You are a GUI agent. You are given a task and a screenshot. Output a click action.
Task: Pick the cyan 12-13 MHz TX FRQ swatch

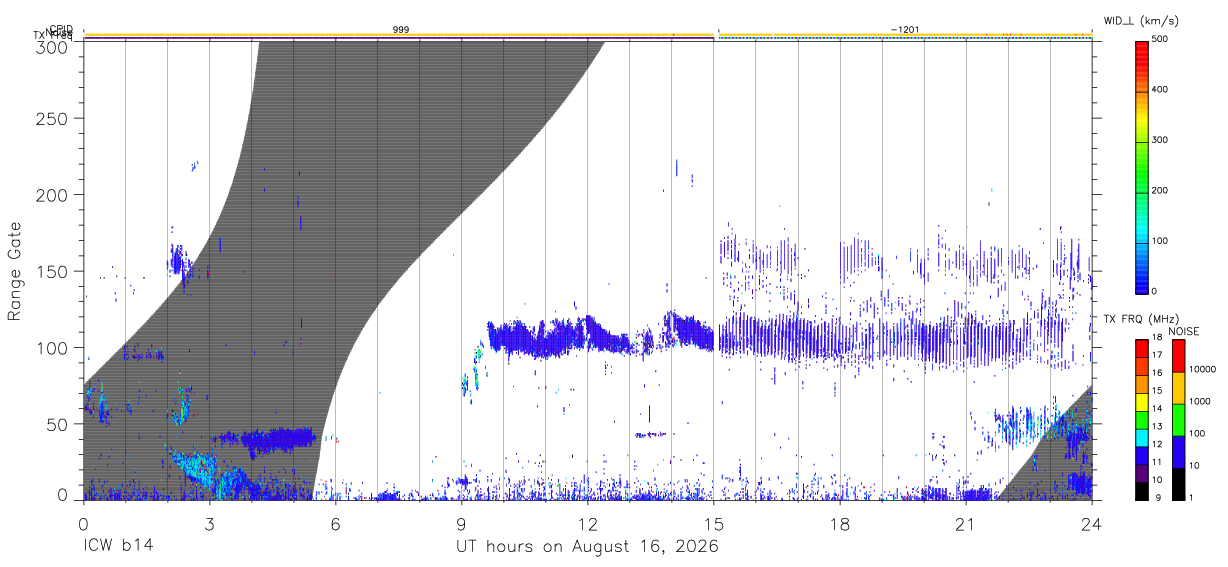[x=1141, y=438]
